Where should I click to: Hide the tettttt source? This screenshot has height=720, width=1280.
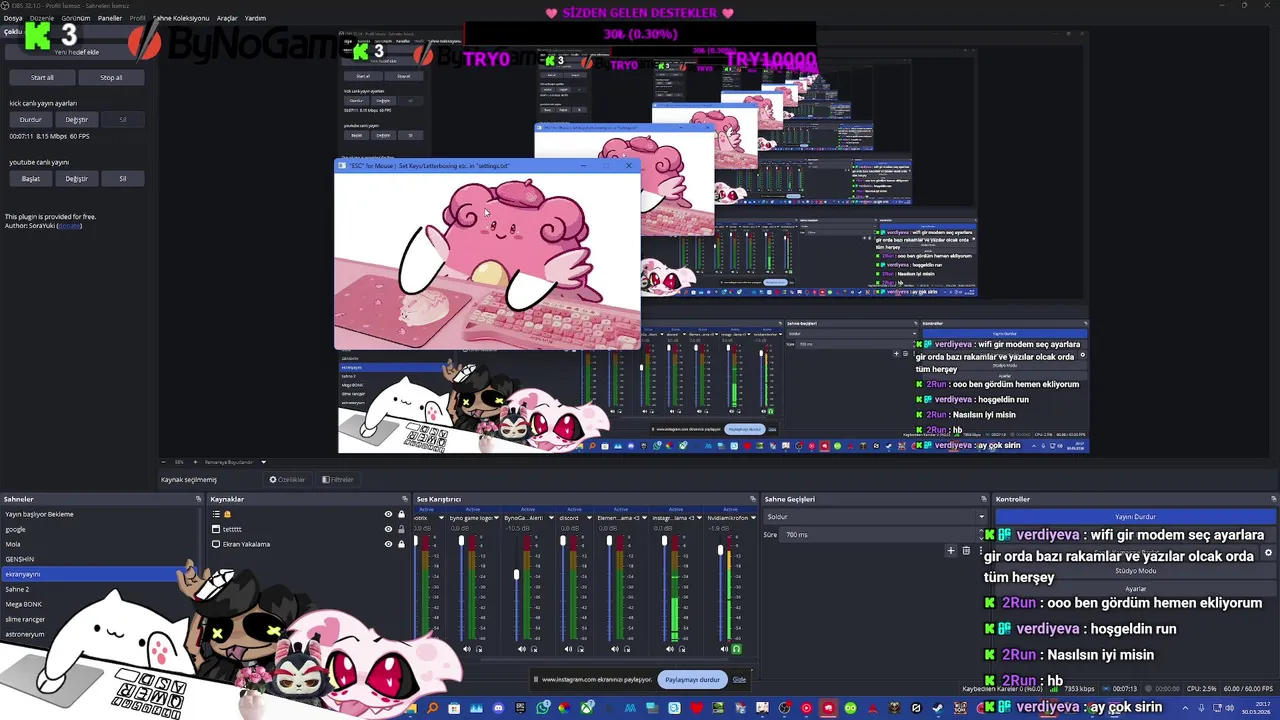coord(388,529)
